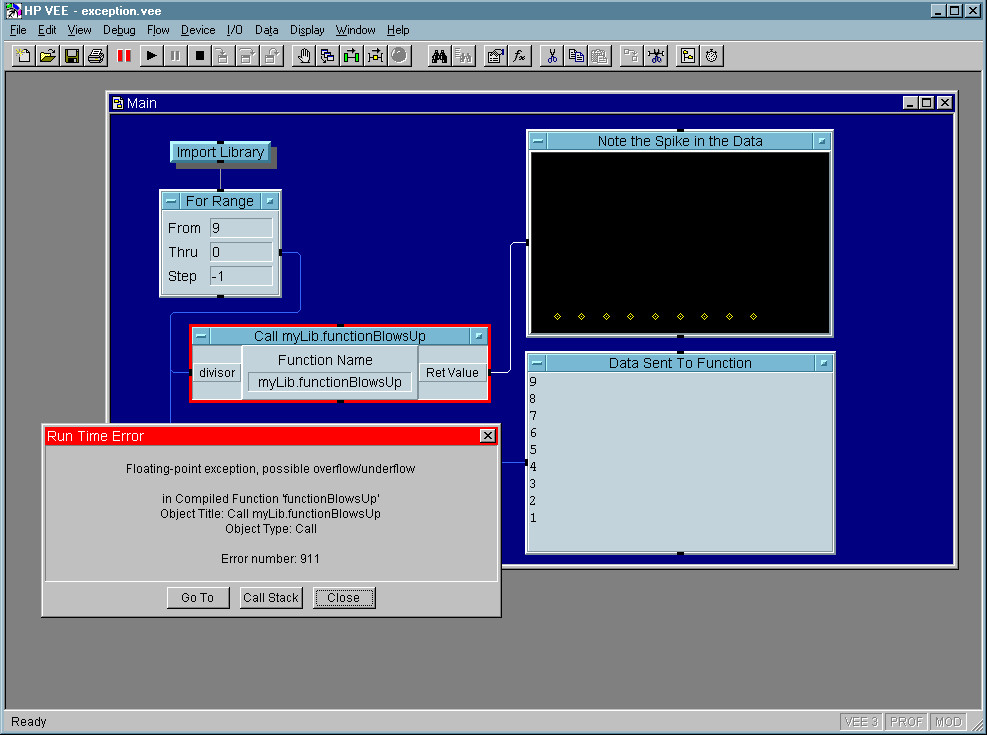Click the red pause indicator icon

pyautogui.click(x=124, y=56)
